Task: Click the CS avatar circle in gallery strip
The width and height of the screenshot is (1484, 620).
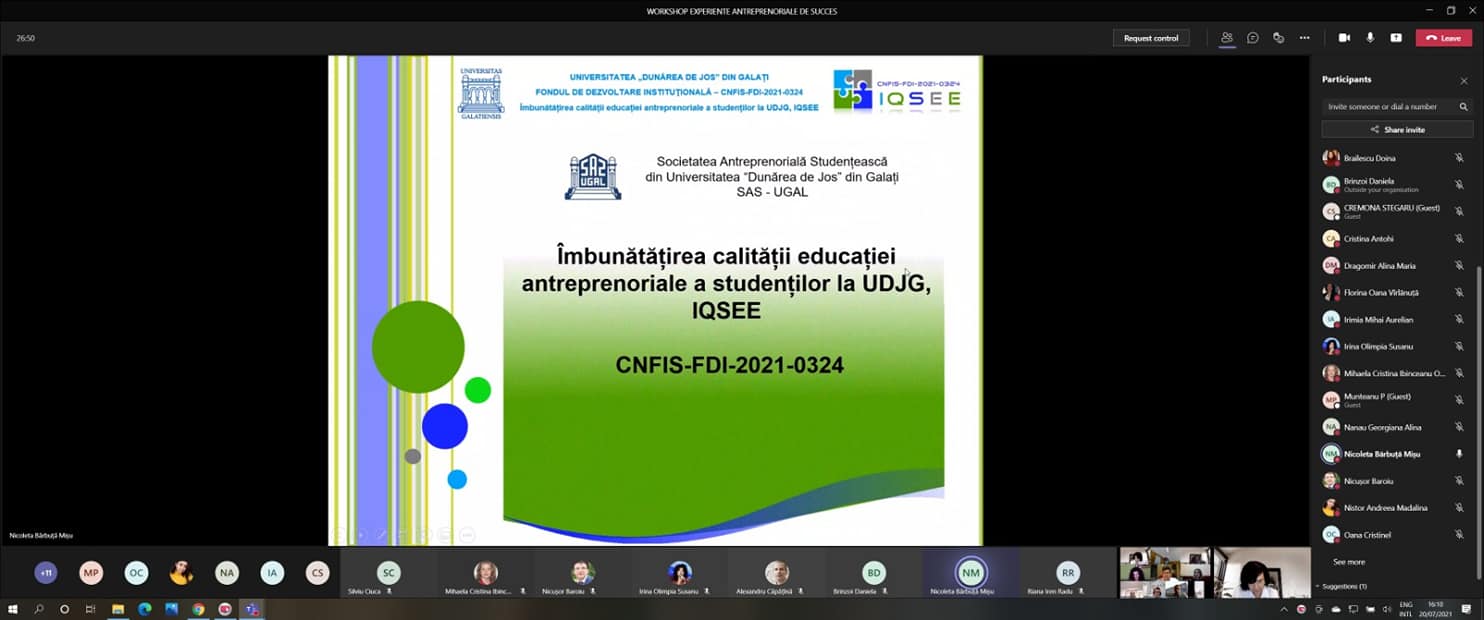Action: click(x=318, y=573)
